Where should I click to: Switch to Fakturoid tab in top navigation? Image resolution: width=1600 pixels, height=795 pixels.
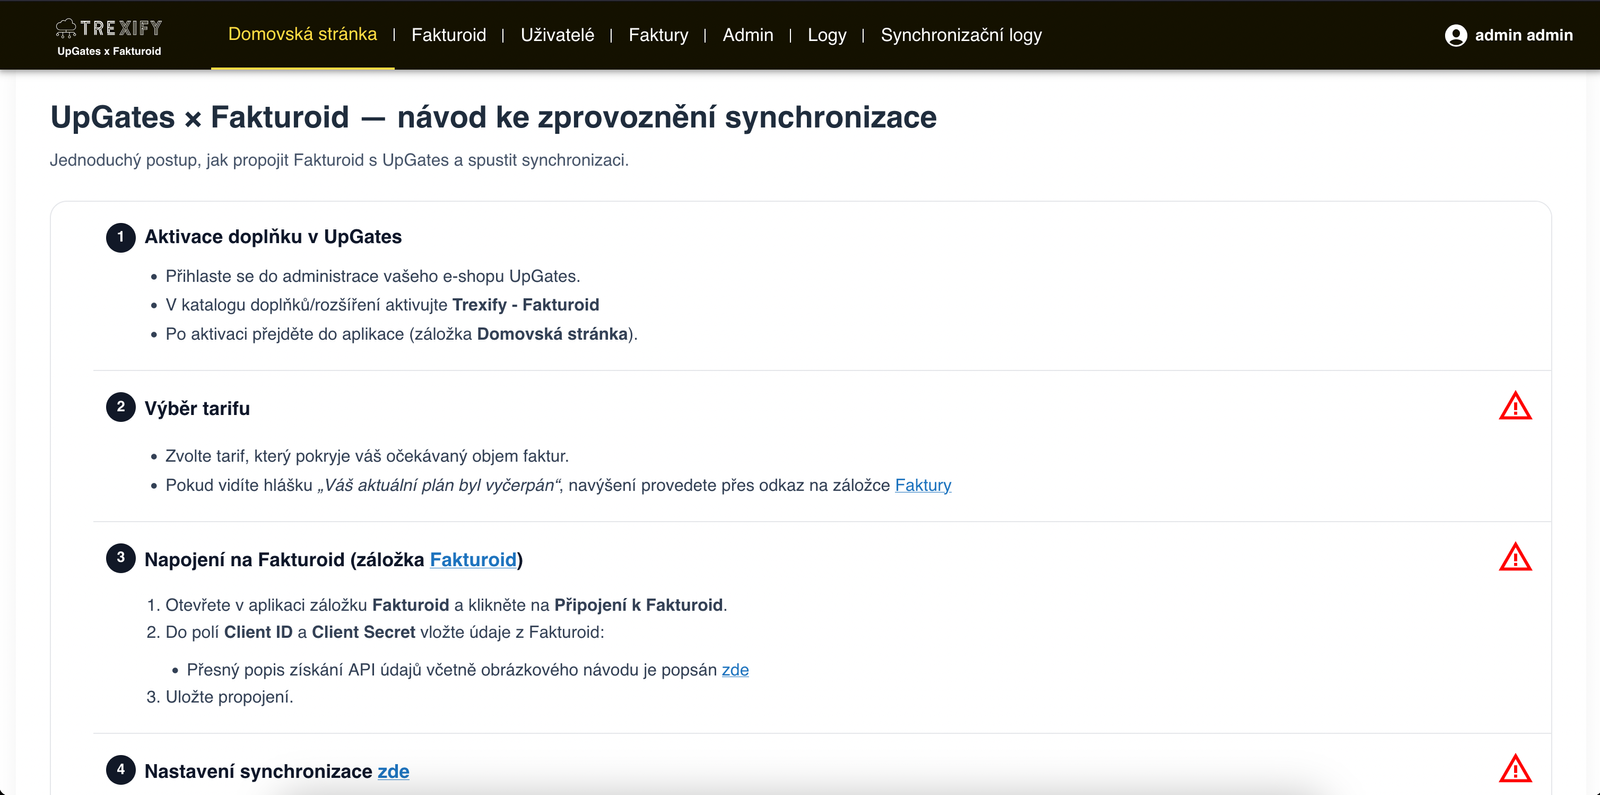pos(448,35)
